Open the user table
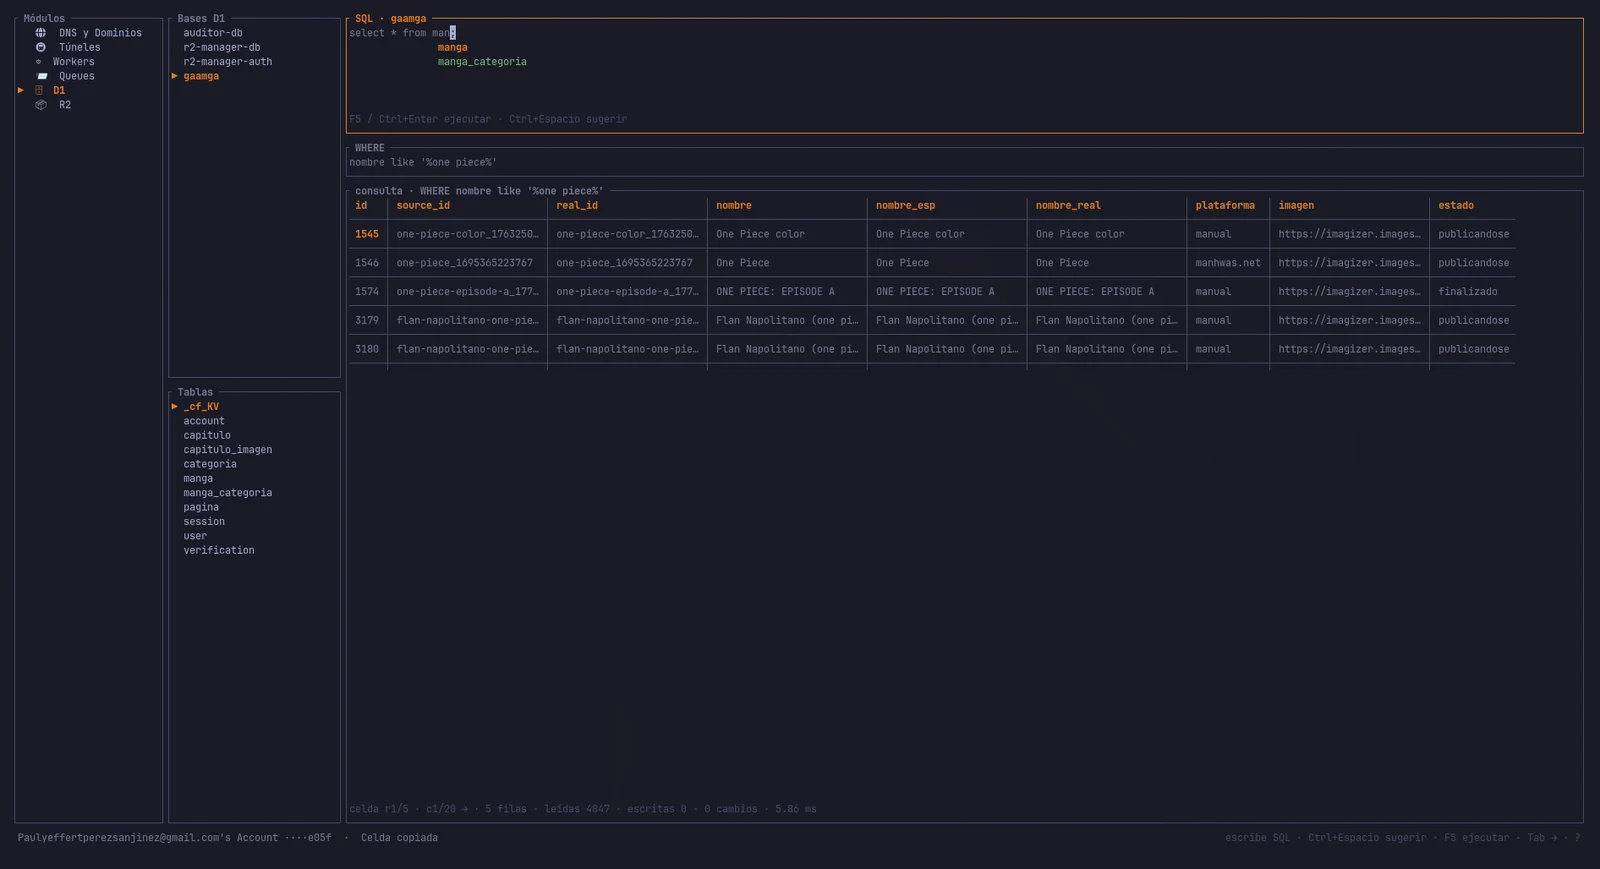The width and height of the screenshot is (1600, 869). tap(194, 536)
